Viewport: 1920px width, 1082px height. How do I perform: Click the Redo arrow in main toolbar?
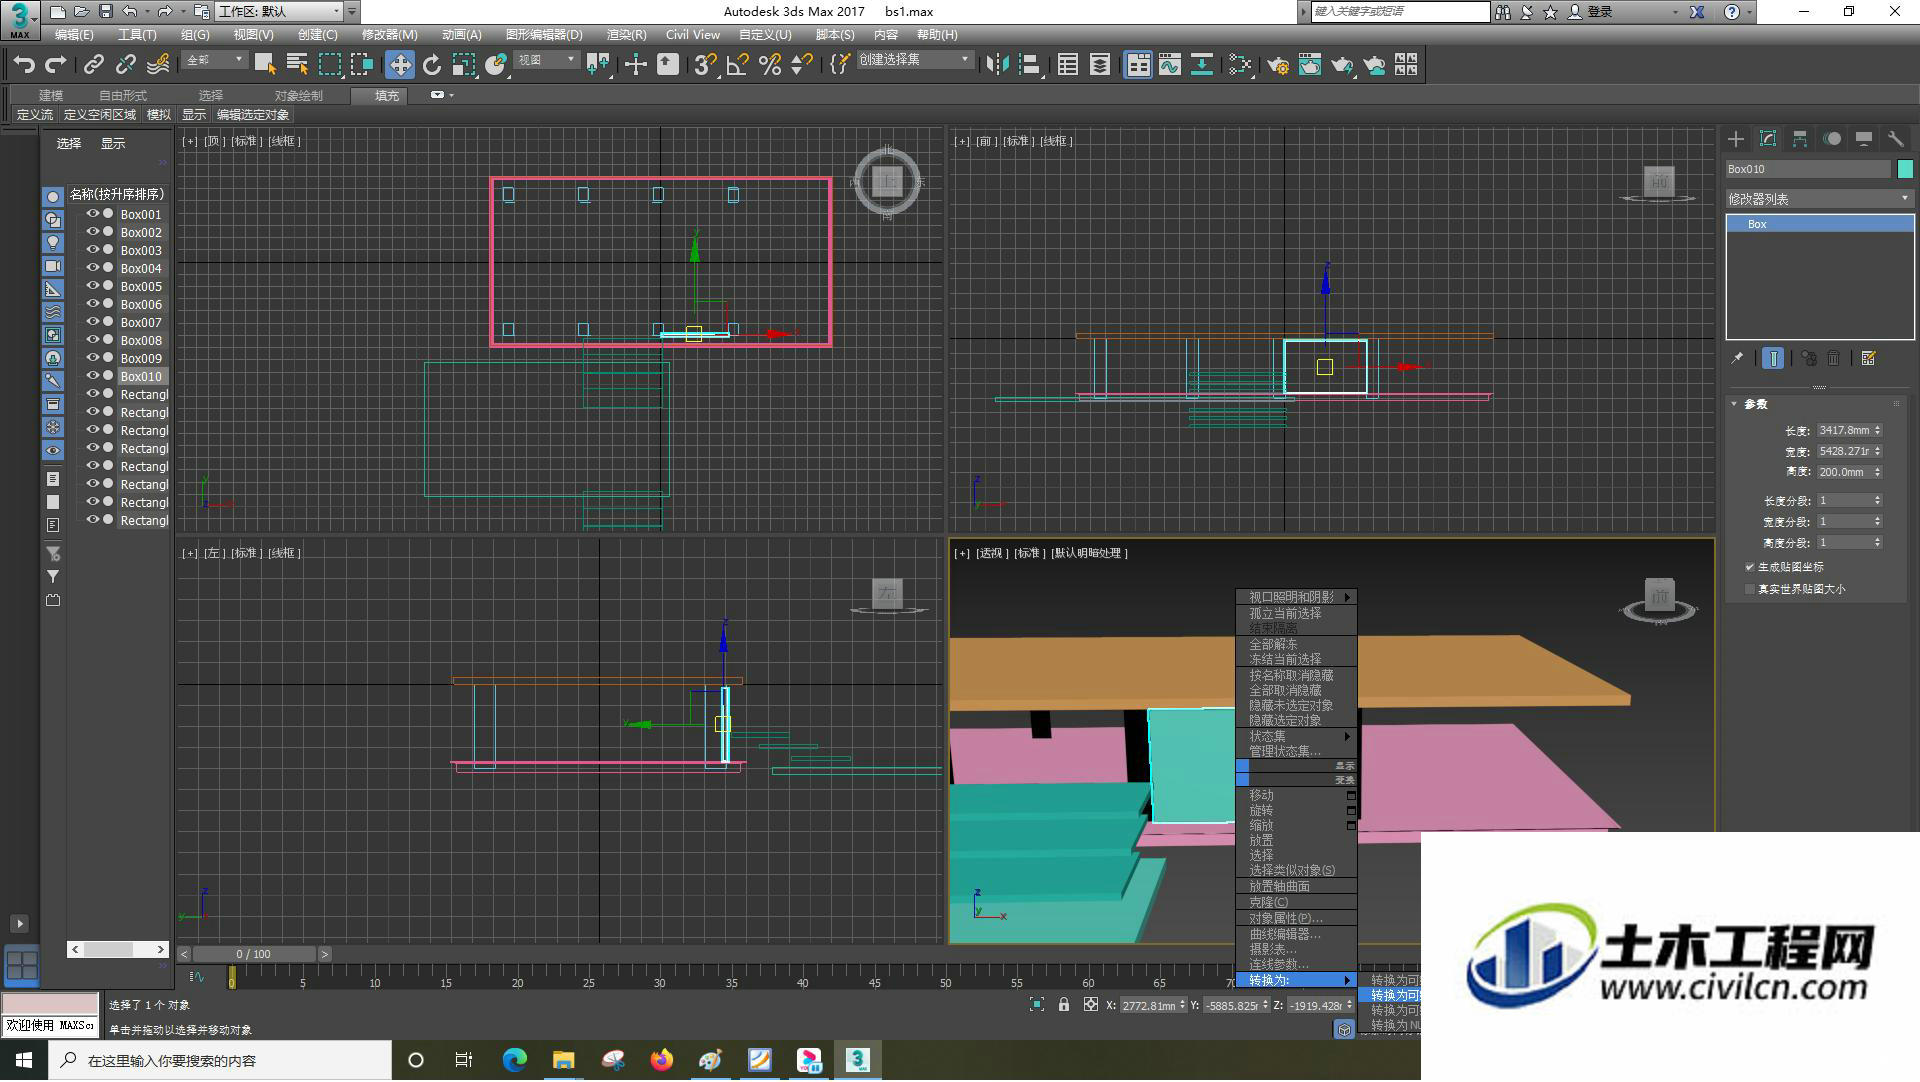point(56,65)
